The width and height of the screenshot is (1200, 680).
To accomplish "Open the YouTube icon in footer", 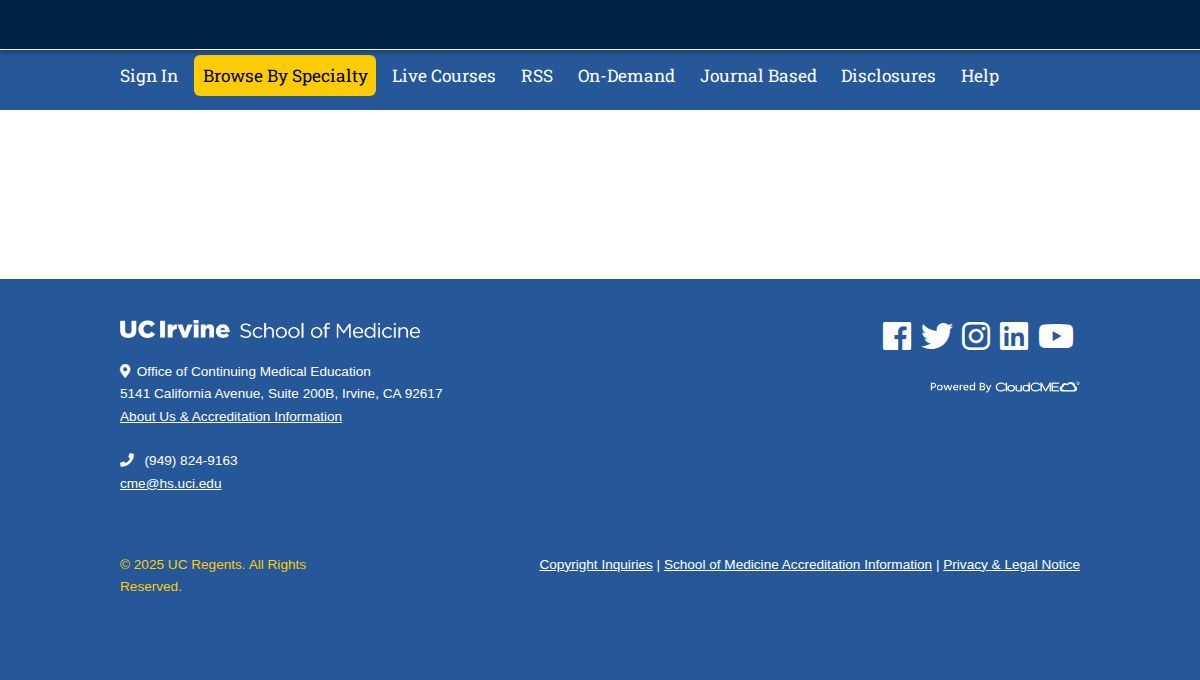I will point(1056,336).
